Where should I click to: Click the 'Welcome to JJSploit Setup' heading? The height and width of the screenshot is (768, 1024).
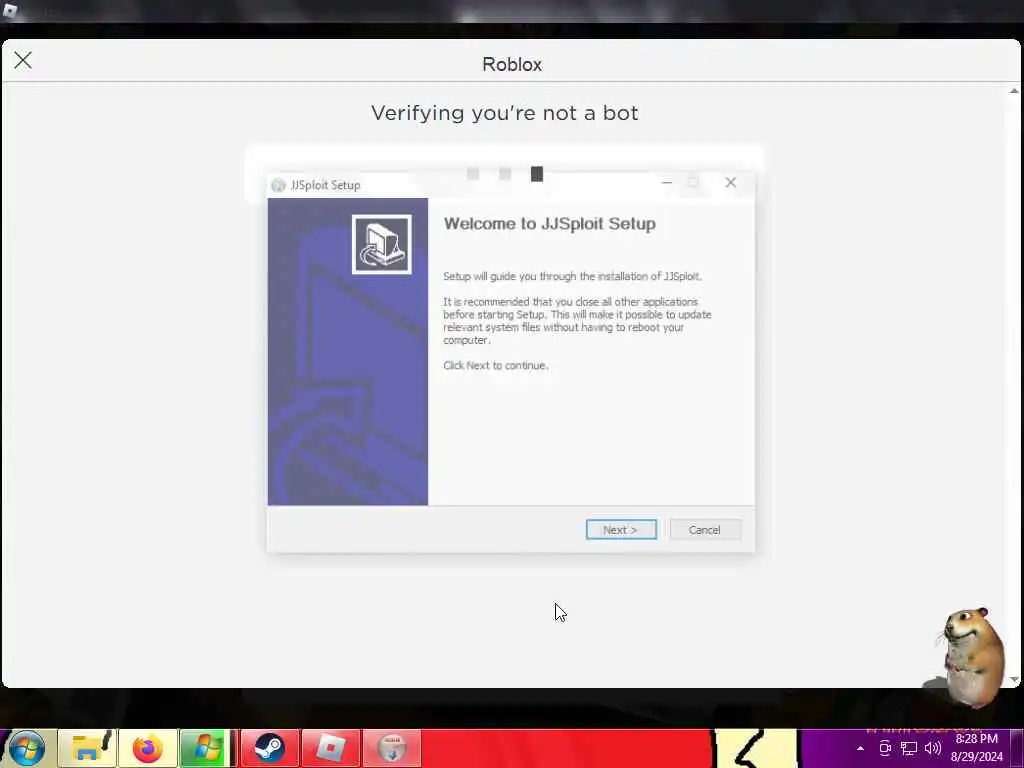(550, 224)
